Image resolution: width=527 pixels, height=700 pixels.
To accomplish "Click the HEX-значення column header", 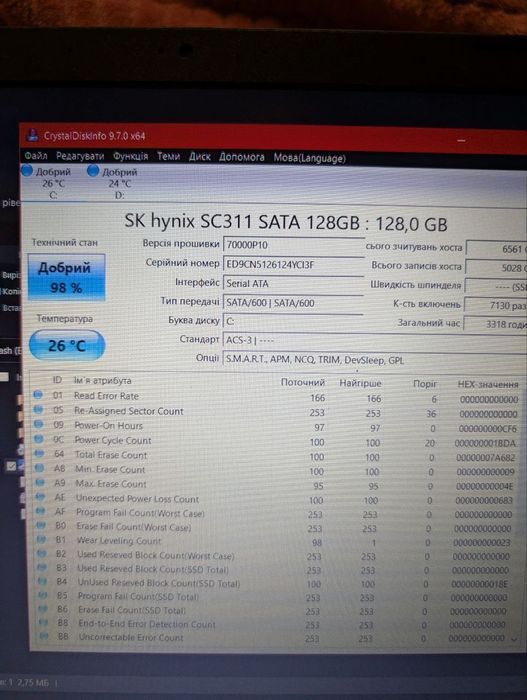I will coord(488,384).
